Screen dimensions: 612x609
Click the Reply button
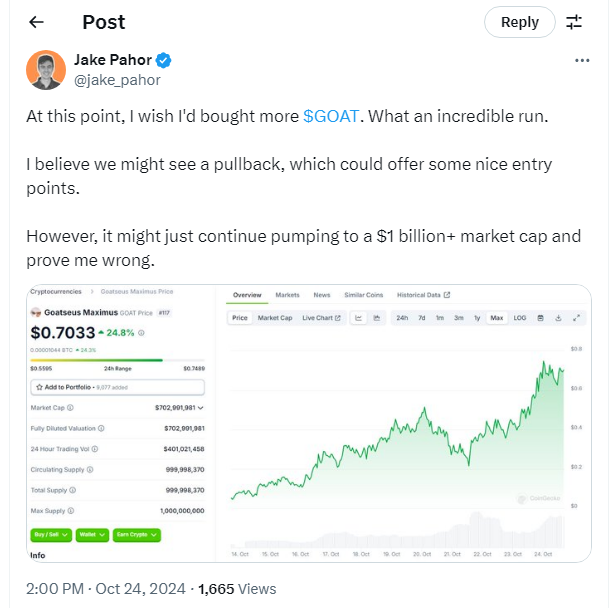[519, 22]
